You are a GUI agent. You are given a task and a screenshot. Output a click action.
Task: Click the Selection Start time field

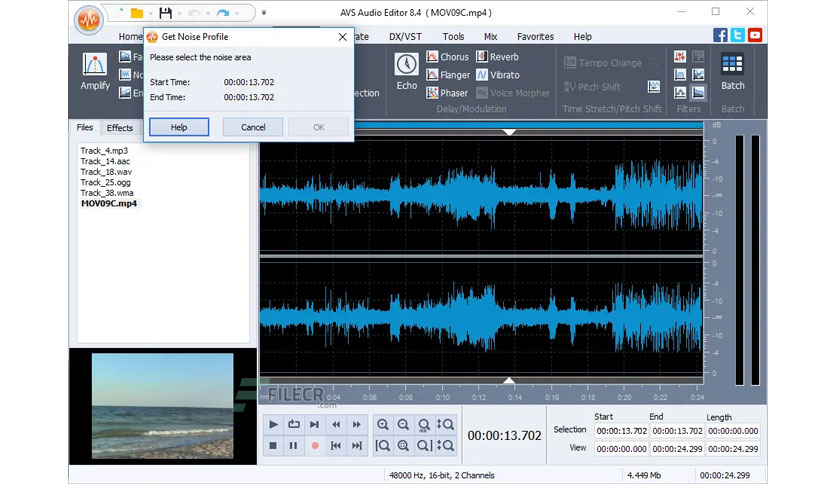point(622,431)
